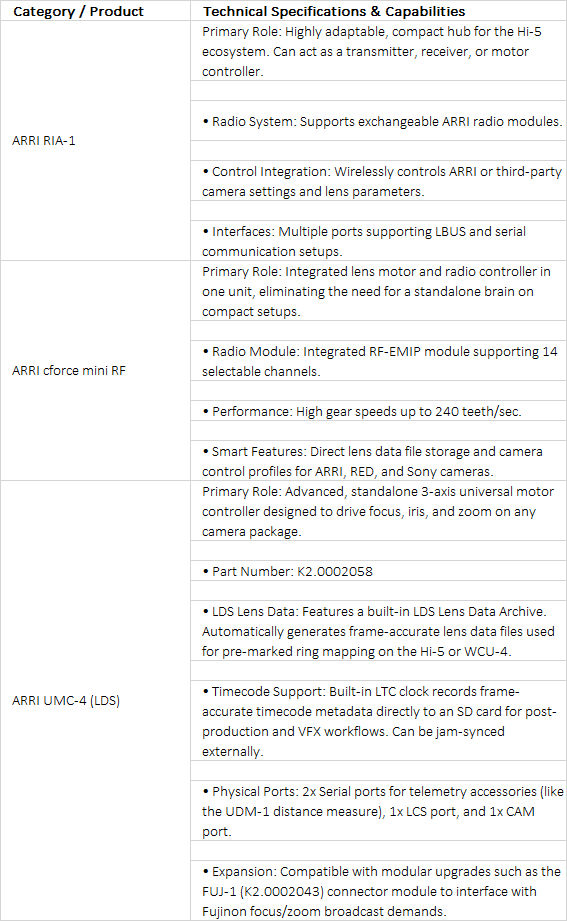Select the Performance 240 teeth/sec row
The width and height of the screenshot is (567, 921).
tap(378, 411)
